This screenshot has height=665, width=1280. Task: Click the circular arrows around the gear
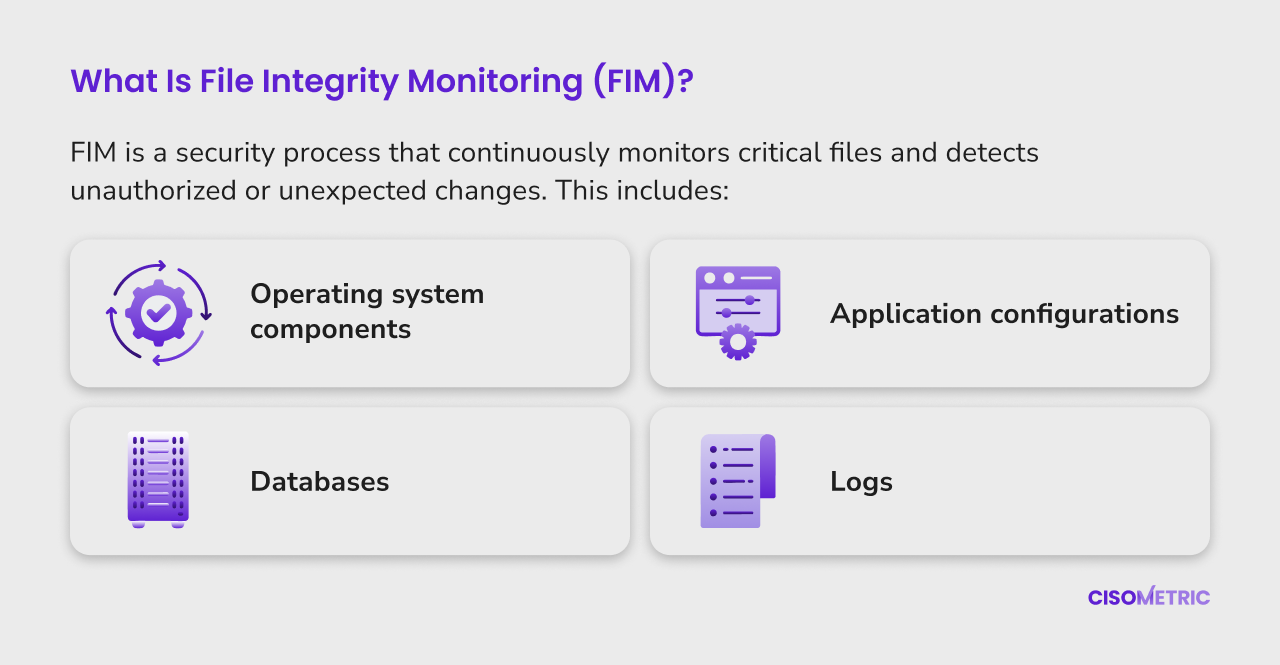click(x=158, y=313)
